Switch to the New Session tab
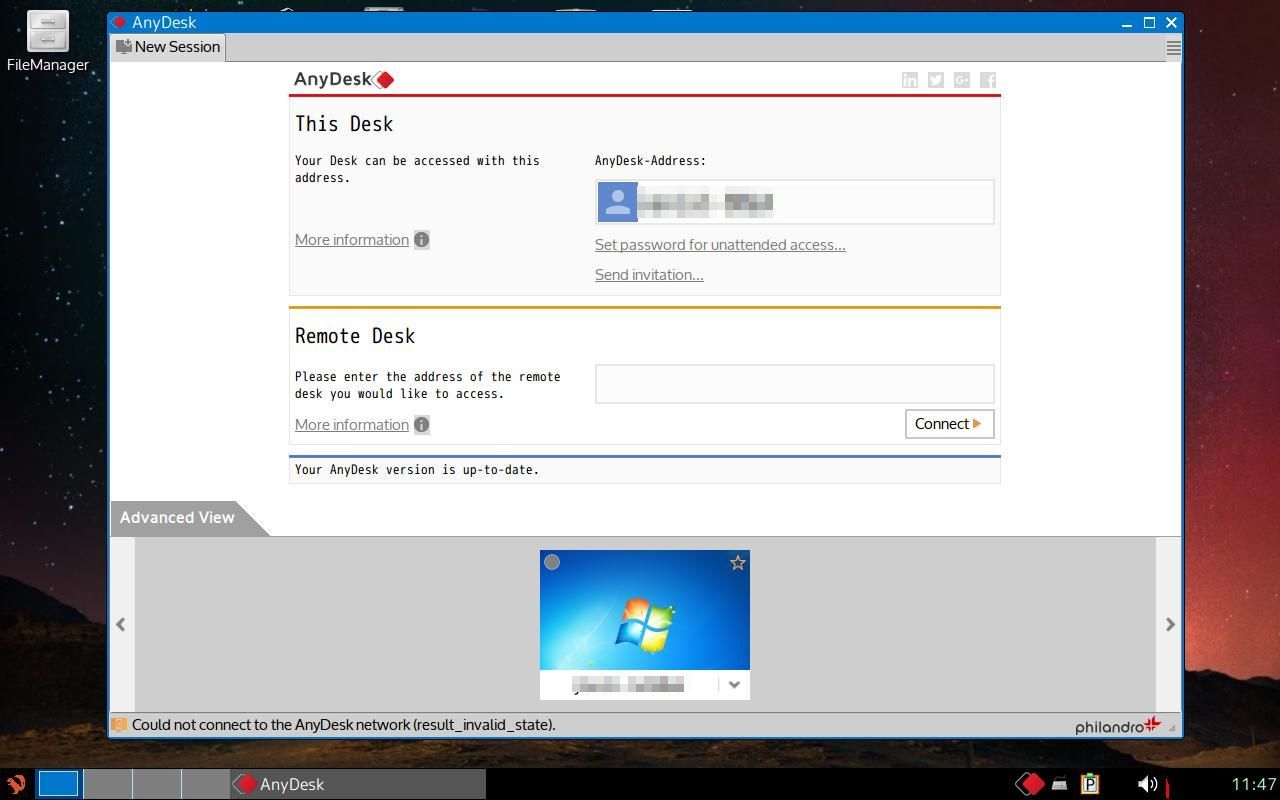 point(168,46)
